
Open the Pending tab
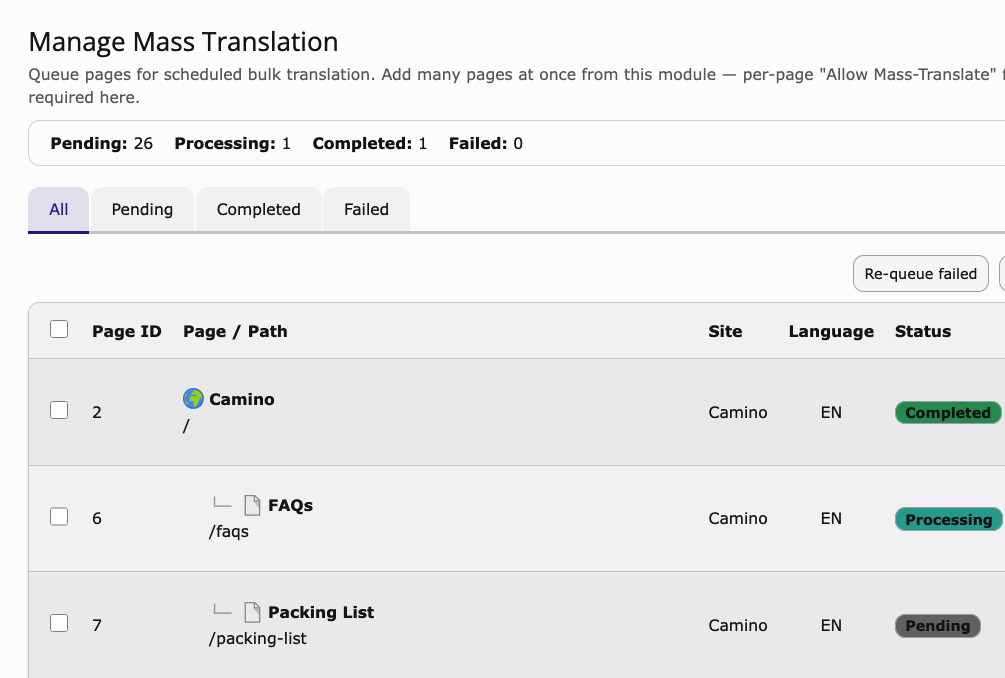(x=142, y=210)
